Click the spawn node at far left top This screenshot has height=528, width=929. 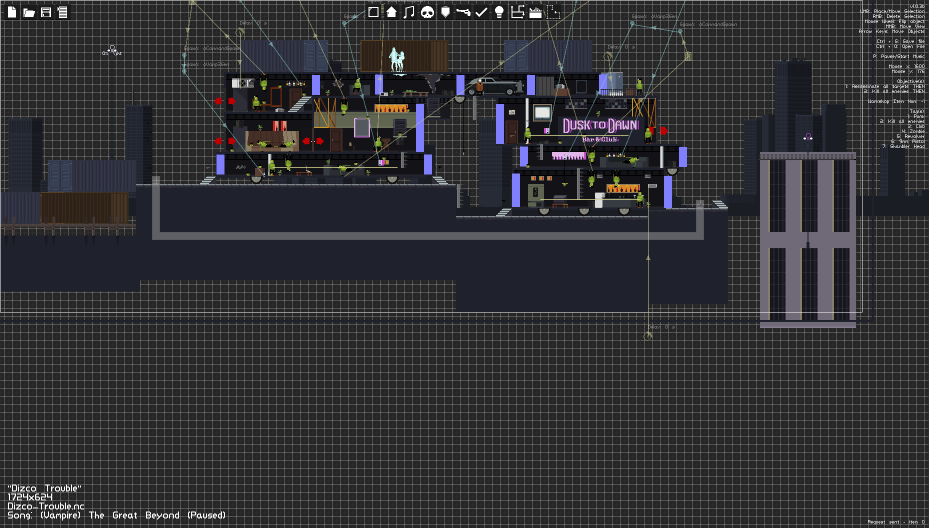point(112,50)
